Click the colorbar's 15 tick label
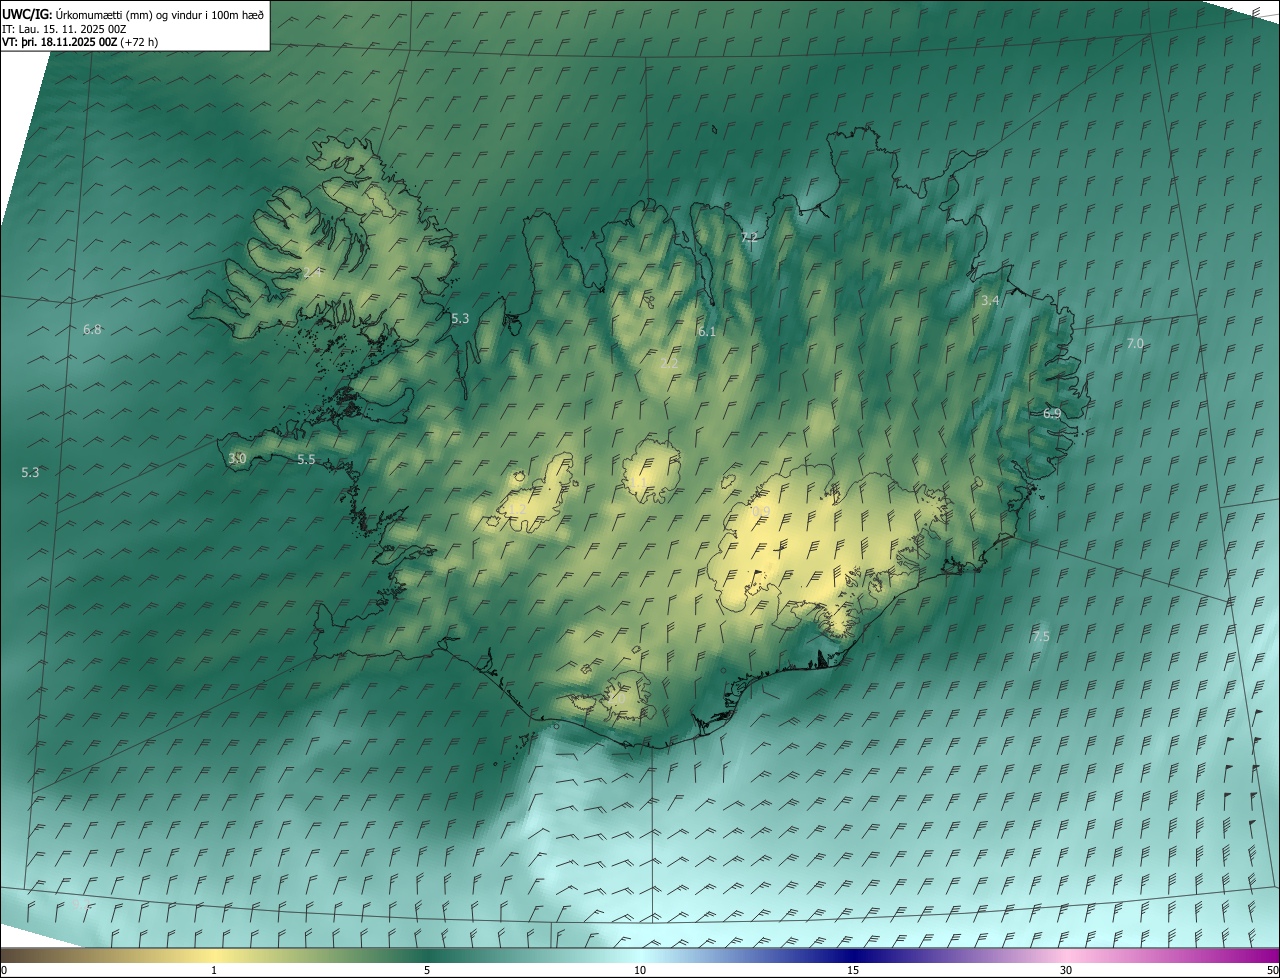 tap(853, 970)
